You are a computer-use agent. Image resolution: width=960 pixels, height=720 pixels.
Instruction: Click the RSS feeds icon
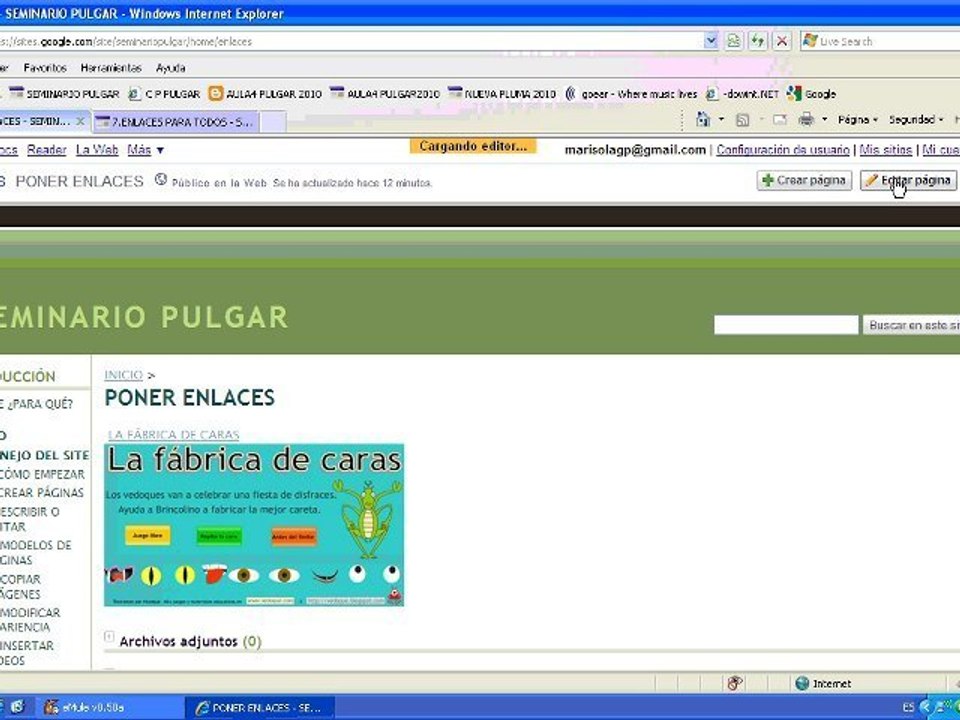742,120
